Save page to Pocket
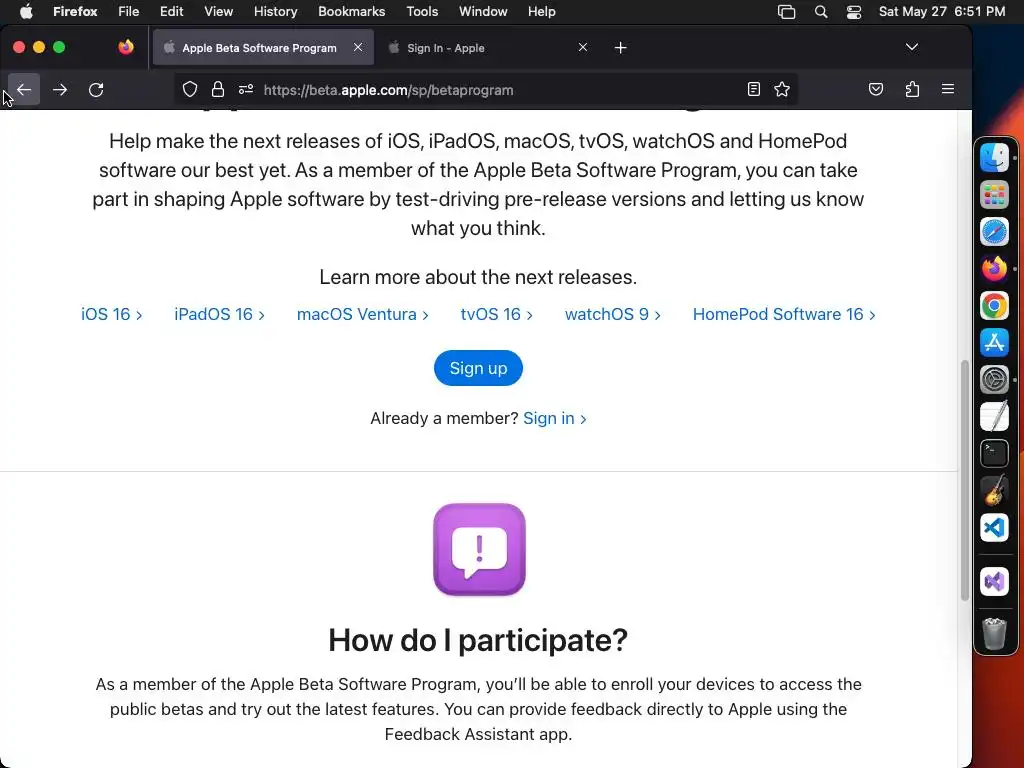The width and height of the screenshot is (1024, 768). [876, 89]
